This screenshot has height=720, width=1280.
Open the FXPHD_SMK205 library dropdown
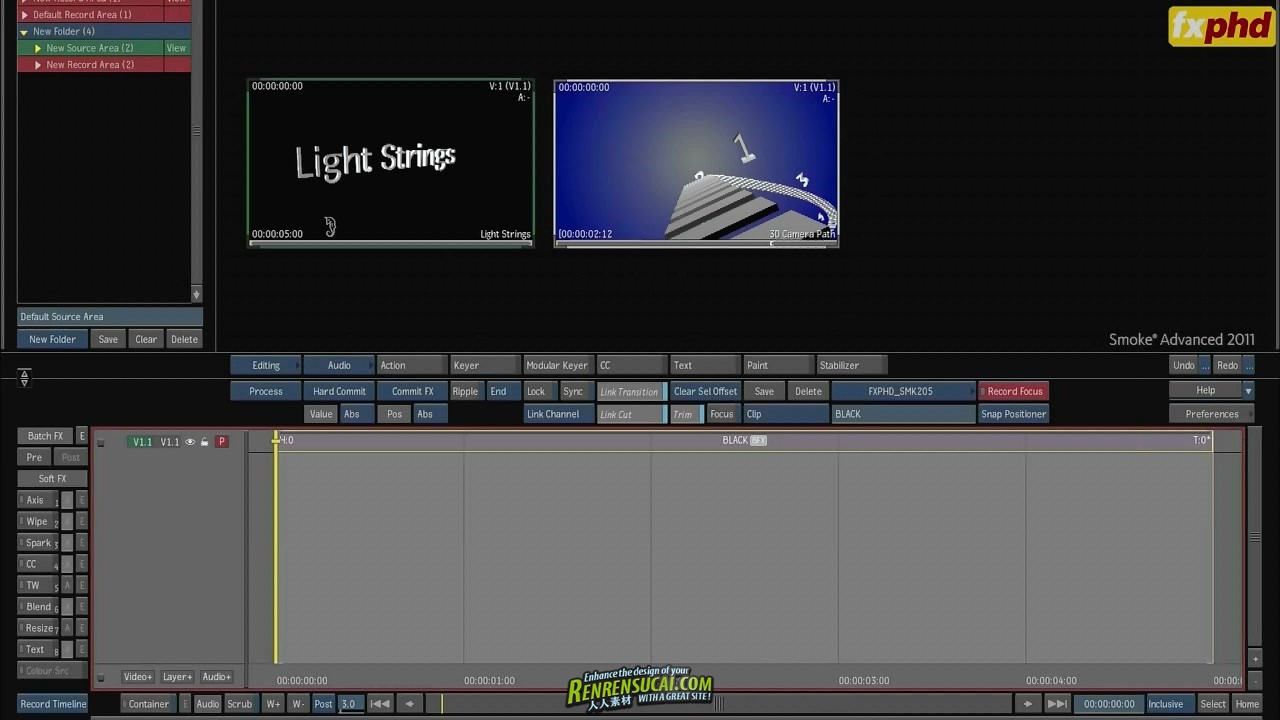tap(903, 391)
